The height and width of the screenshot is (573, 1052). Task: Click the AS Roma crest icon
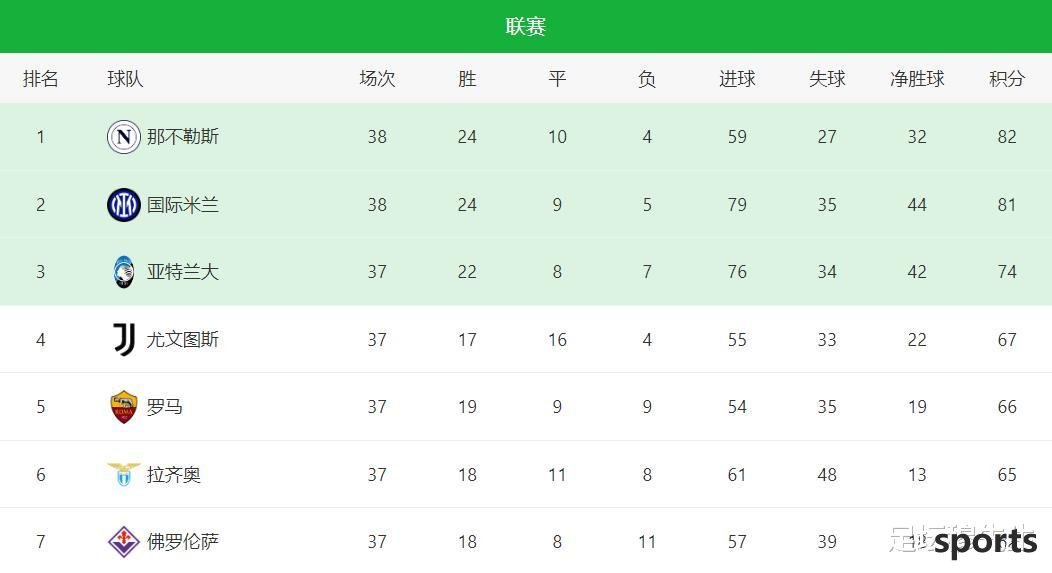click(x=123, y=407)
